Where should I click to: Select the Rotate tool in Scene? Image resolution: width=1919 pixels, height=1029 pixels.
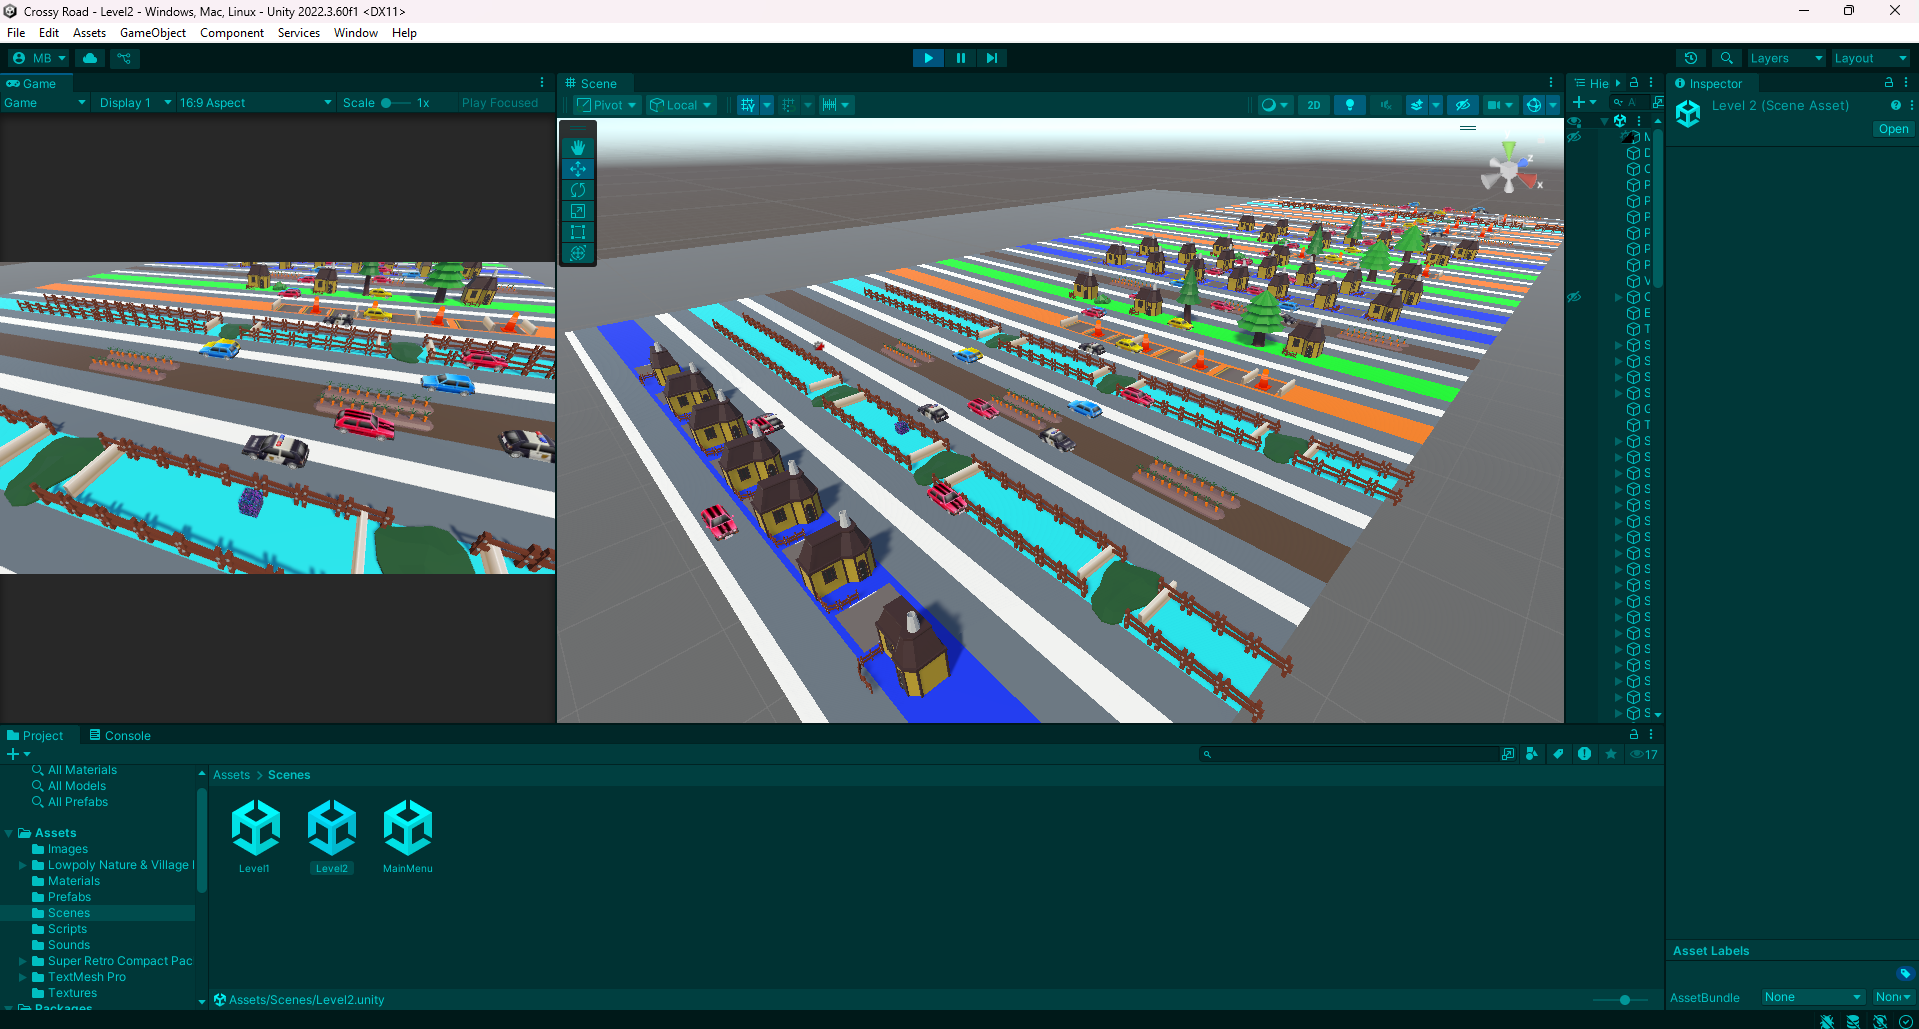[x=578, y=190]
